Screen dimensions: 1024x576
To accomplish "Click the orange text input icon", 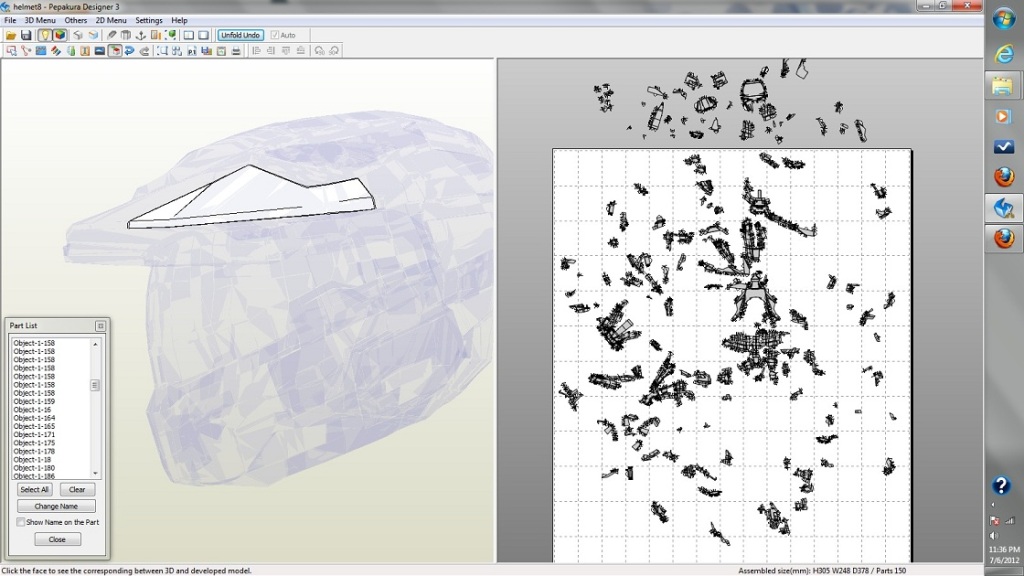I will [x=85, y=51].
